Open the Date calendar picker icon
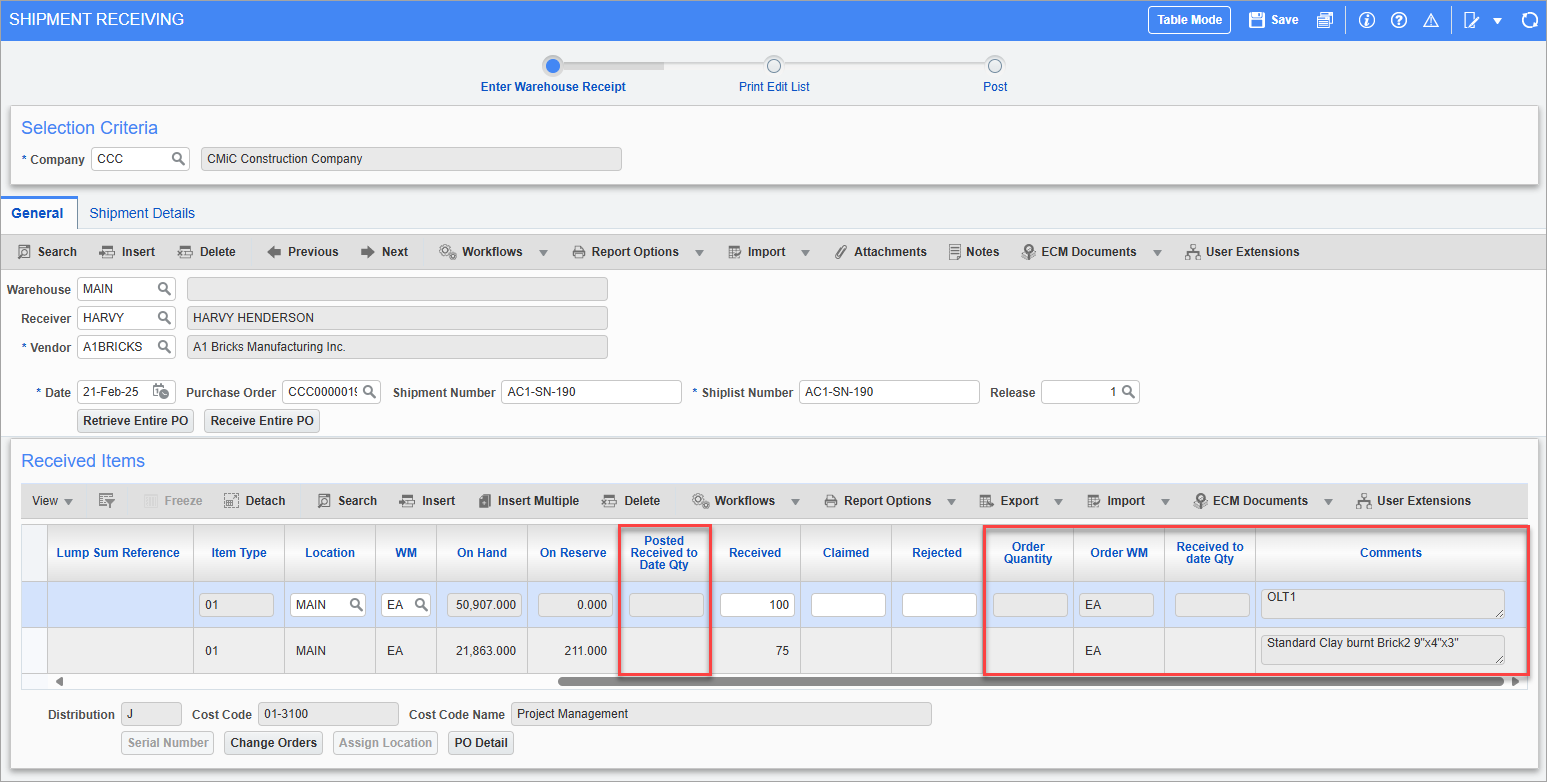Screen dimensions: 1547x782 click(x=161, y=392)
